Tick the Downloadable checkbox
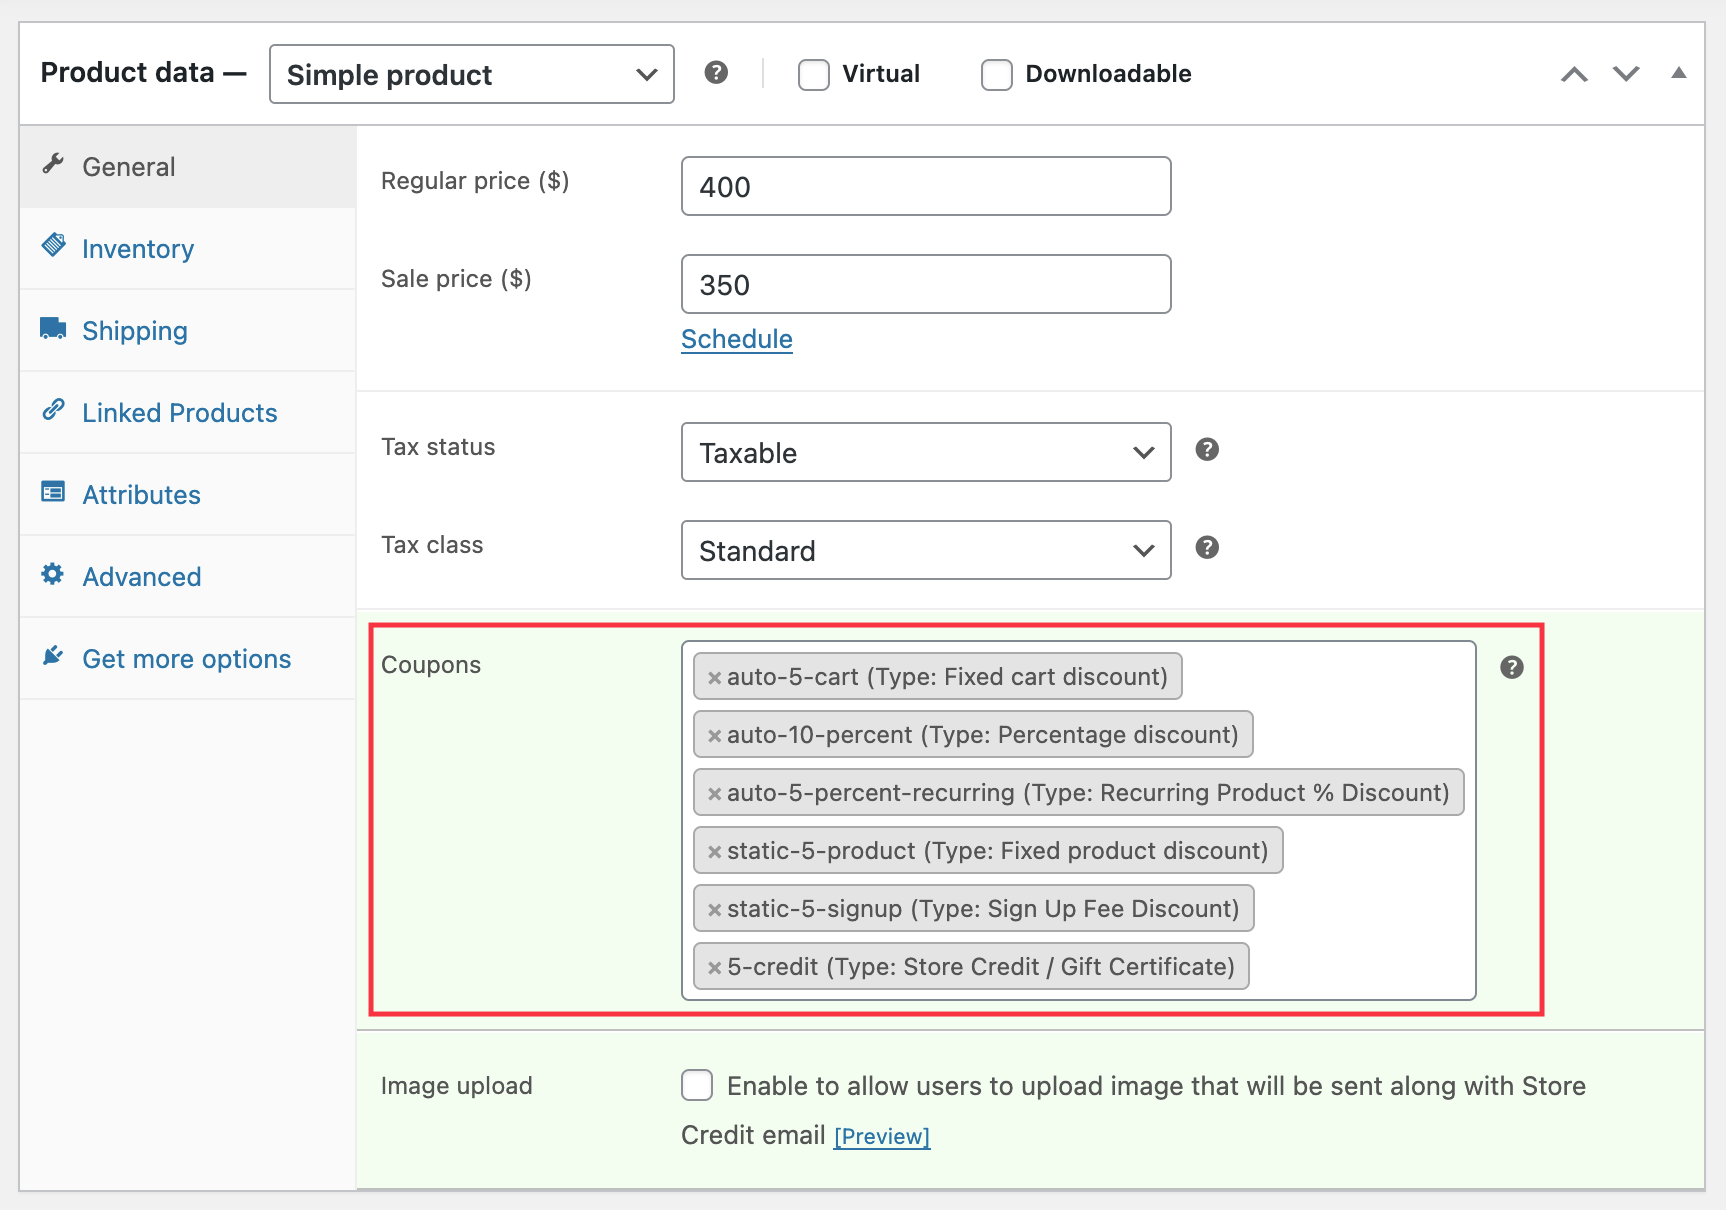This screenshot has height=1210, width=1726. point(996,75)
